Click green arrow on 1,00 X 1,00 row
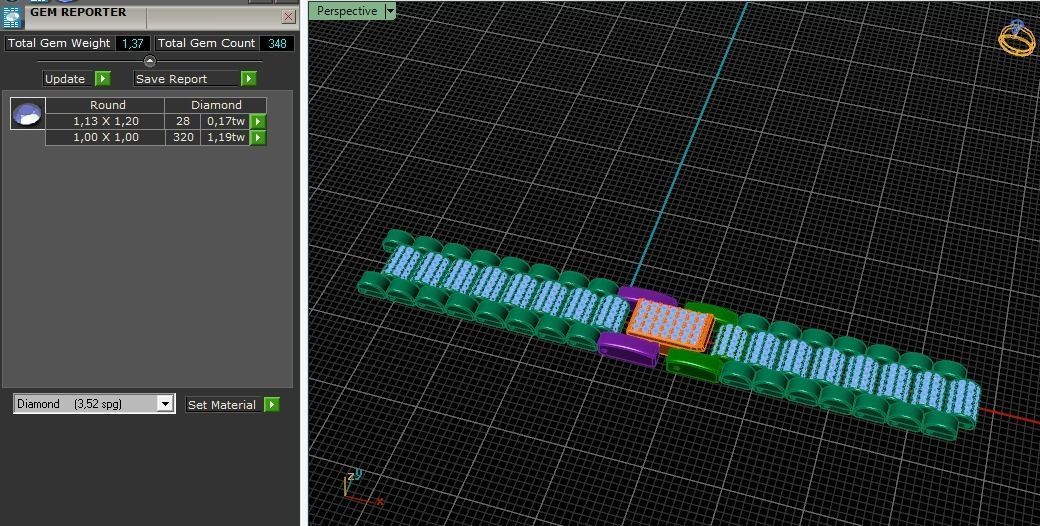1040x526 pixels. click(x=257, y=137)
